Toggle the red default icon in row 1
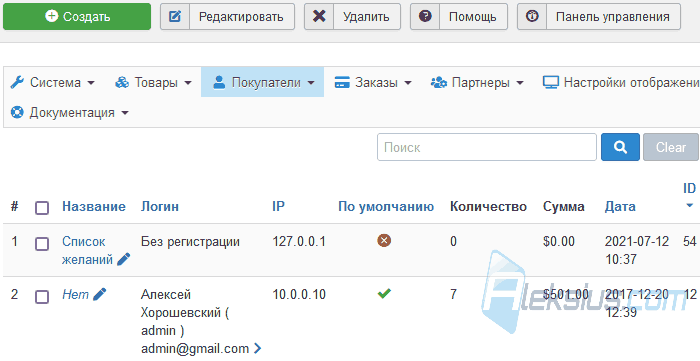700x361 pixels. tap(384, 241)
